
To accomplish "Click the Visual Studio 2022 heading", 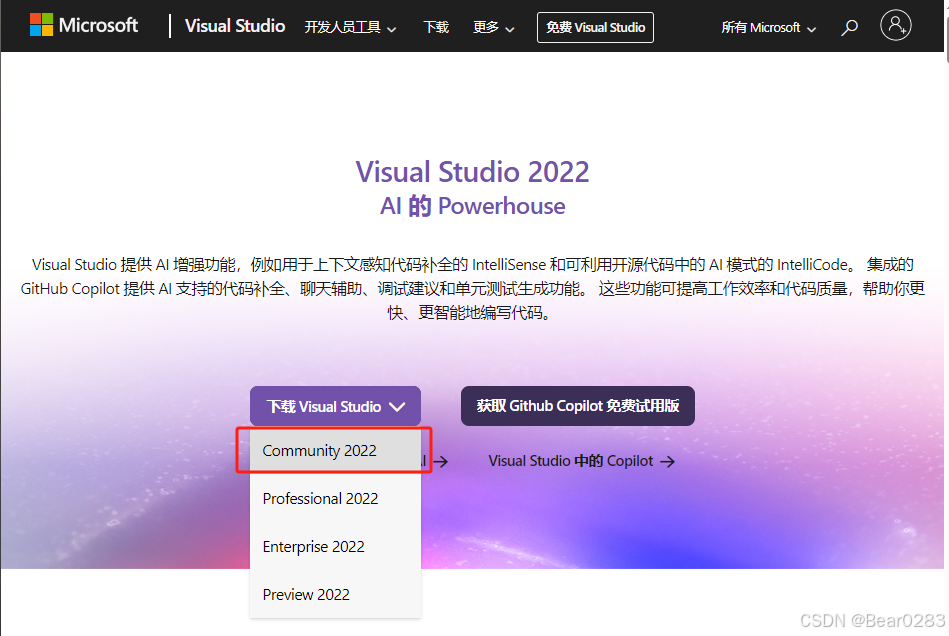I will pos(472,171).
